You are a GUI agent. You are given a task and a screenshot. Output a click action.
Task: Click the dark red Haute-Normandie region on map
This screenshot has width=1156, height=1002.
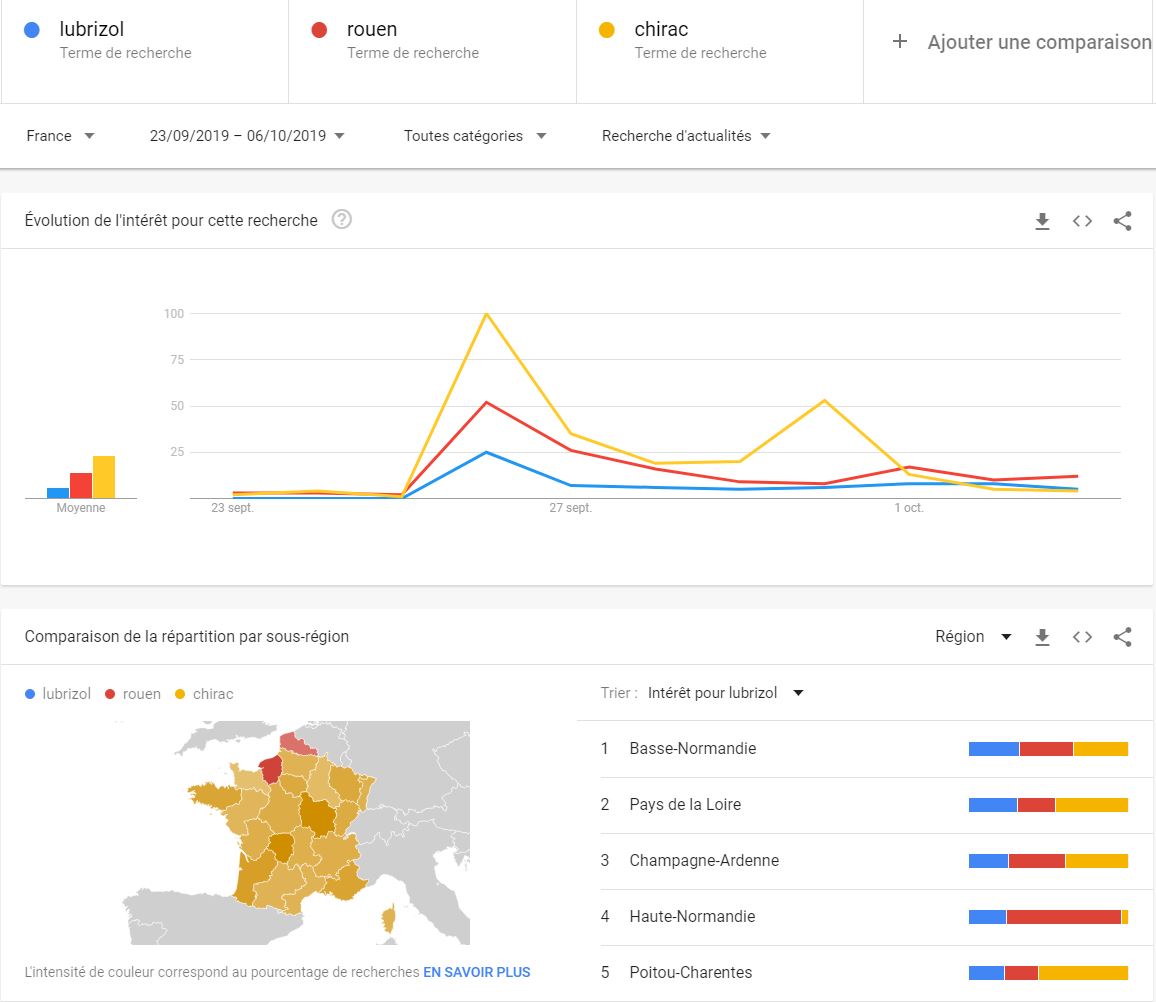coord(270,769)
